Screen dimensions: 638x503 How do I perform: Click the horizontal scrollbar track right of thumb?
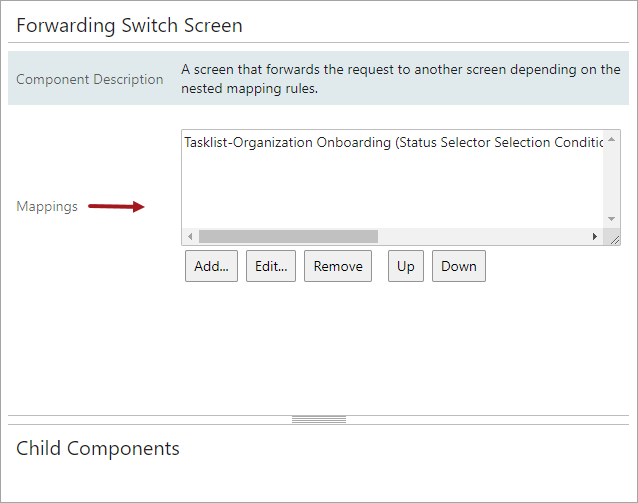[x=482, y=236]
